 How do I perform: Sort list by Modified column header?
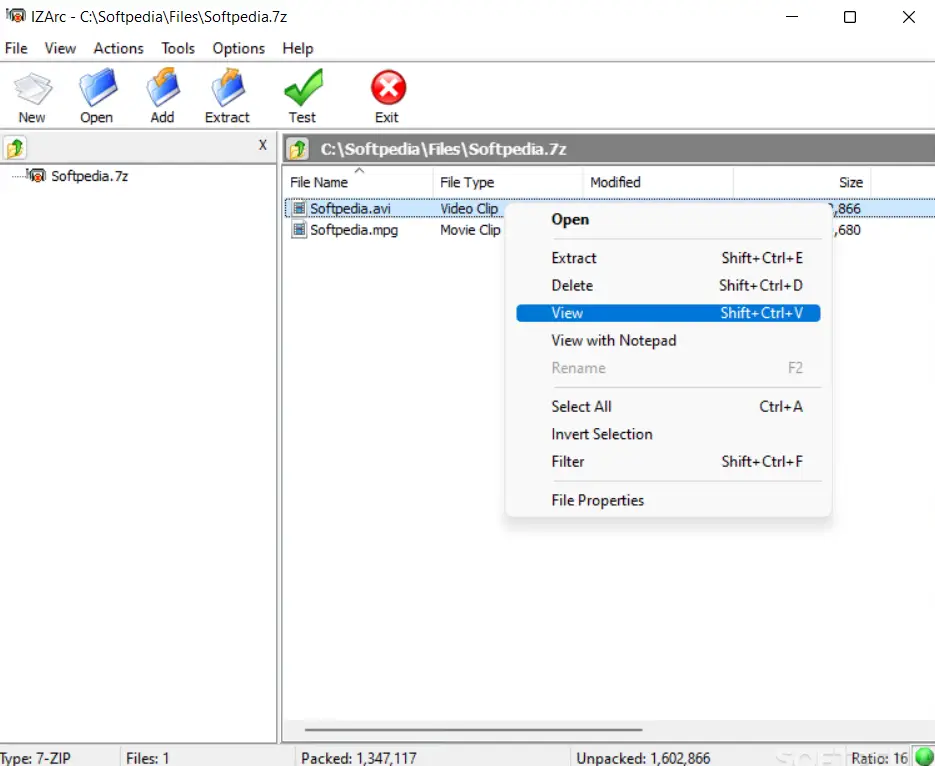tap(615, 183)
